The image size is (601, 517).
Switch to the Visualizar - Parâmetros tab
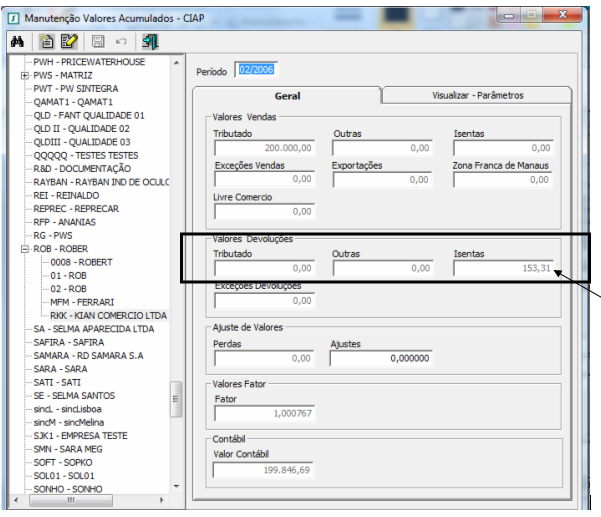coord(477,96)
